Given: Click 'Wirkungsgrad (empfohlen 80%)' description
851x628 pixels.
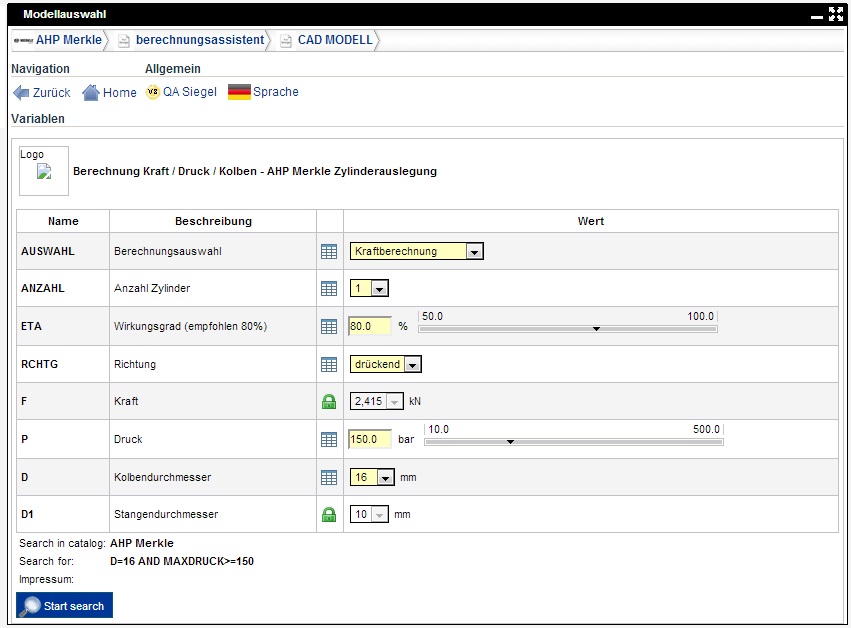Looking at the screenshot, I should 190,326.
